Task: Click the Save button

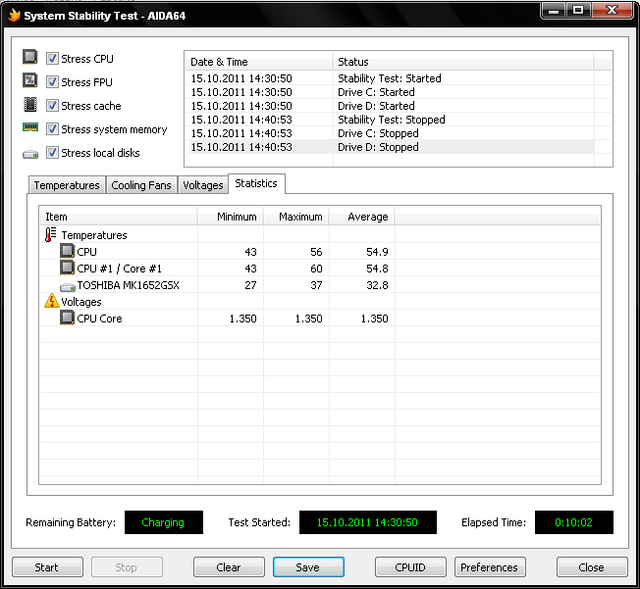Action: [x=308, y=567]
